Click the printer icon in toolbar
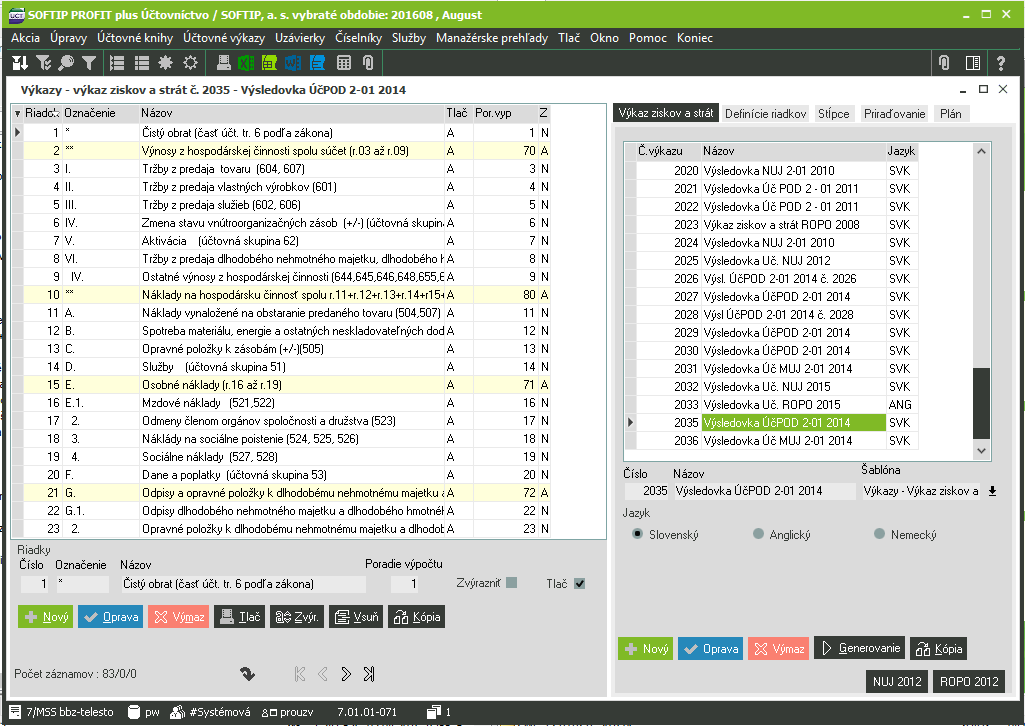Screen dimensions: 1025x726 (224, 62)
